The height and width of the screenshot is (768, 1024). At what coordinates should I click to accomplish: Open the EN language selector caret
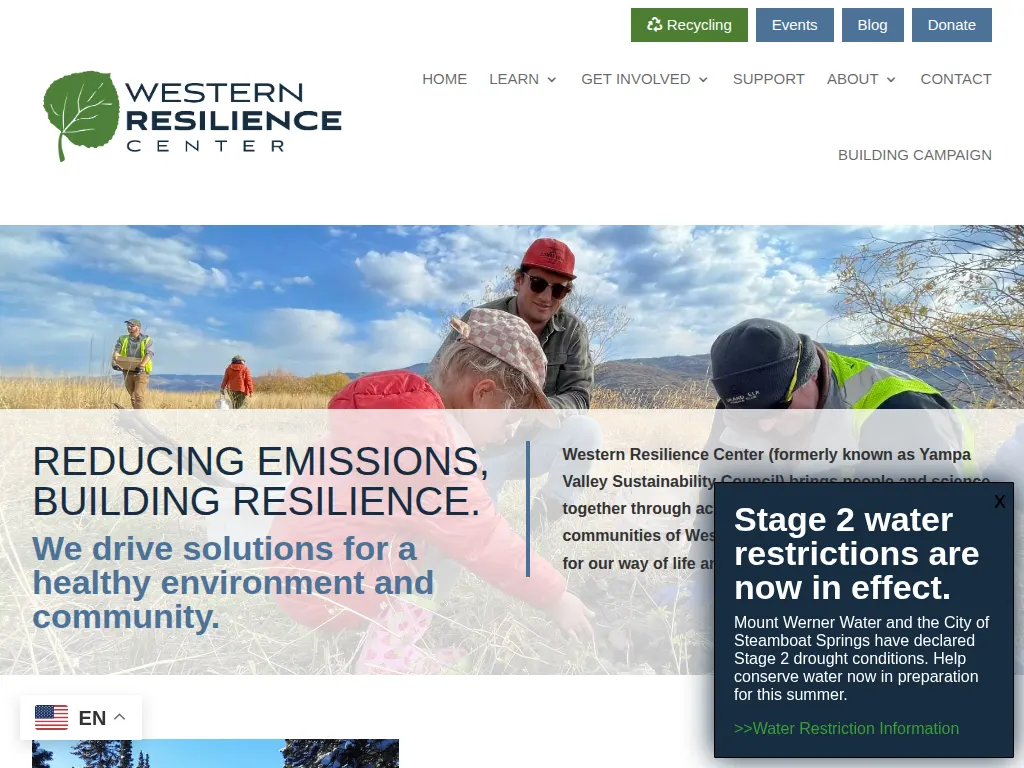pyautogui.click(x=120, y=716)
